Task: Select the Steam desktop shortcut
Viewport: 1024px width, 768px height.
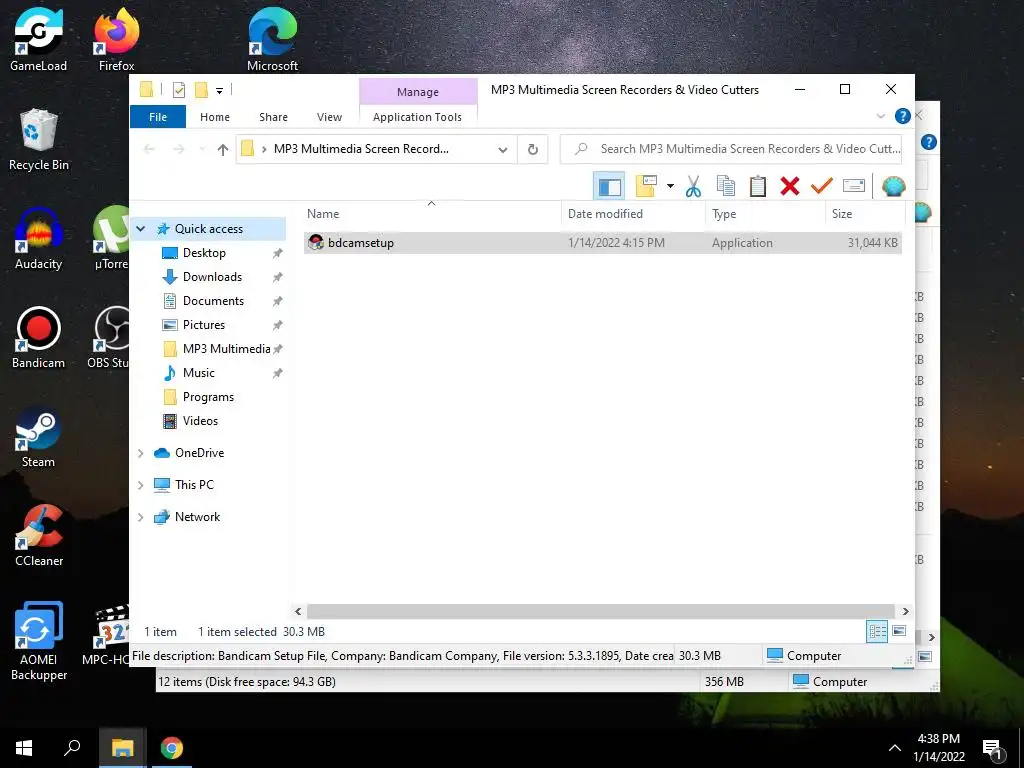Action: coord(38,437)
